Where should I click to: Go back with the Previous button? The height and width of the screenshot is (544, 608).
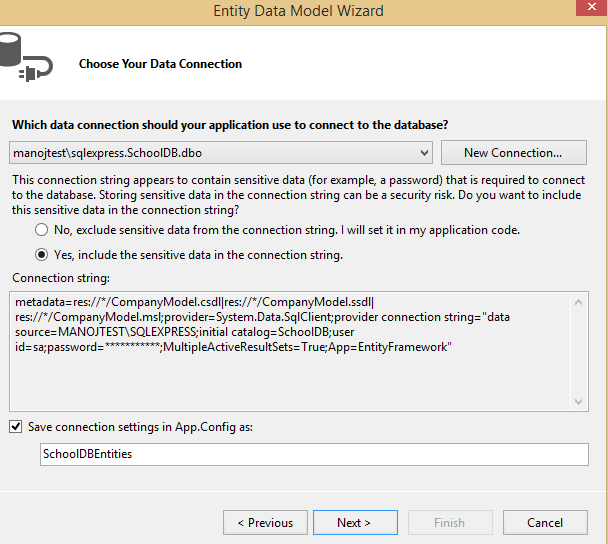265,522
